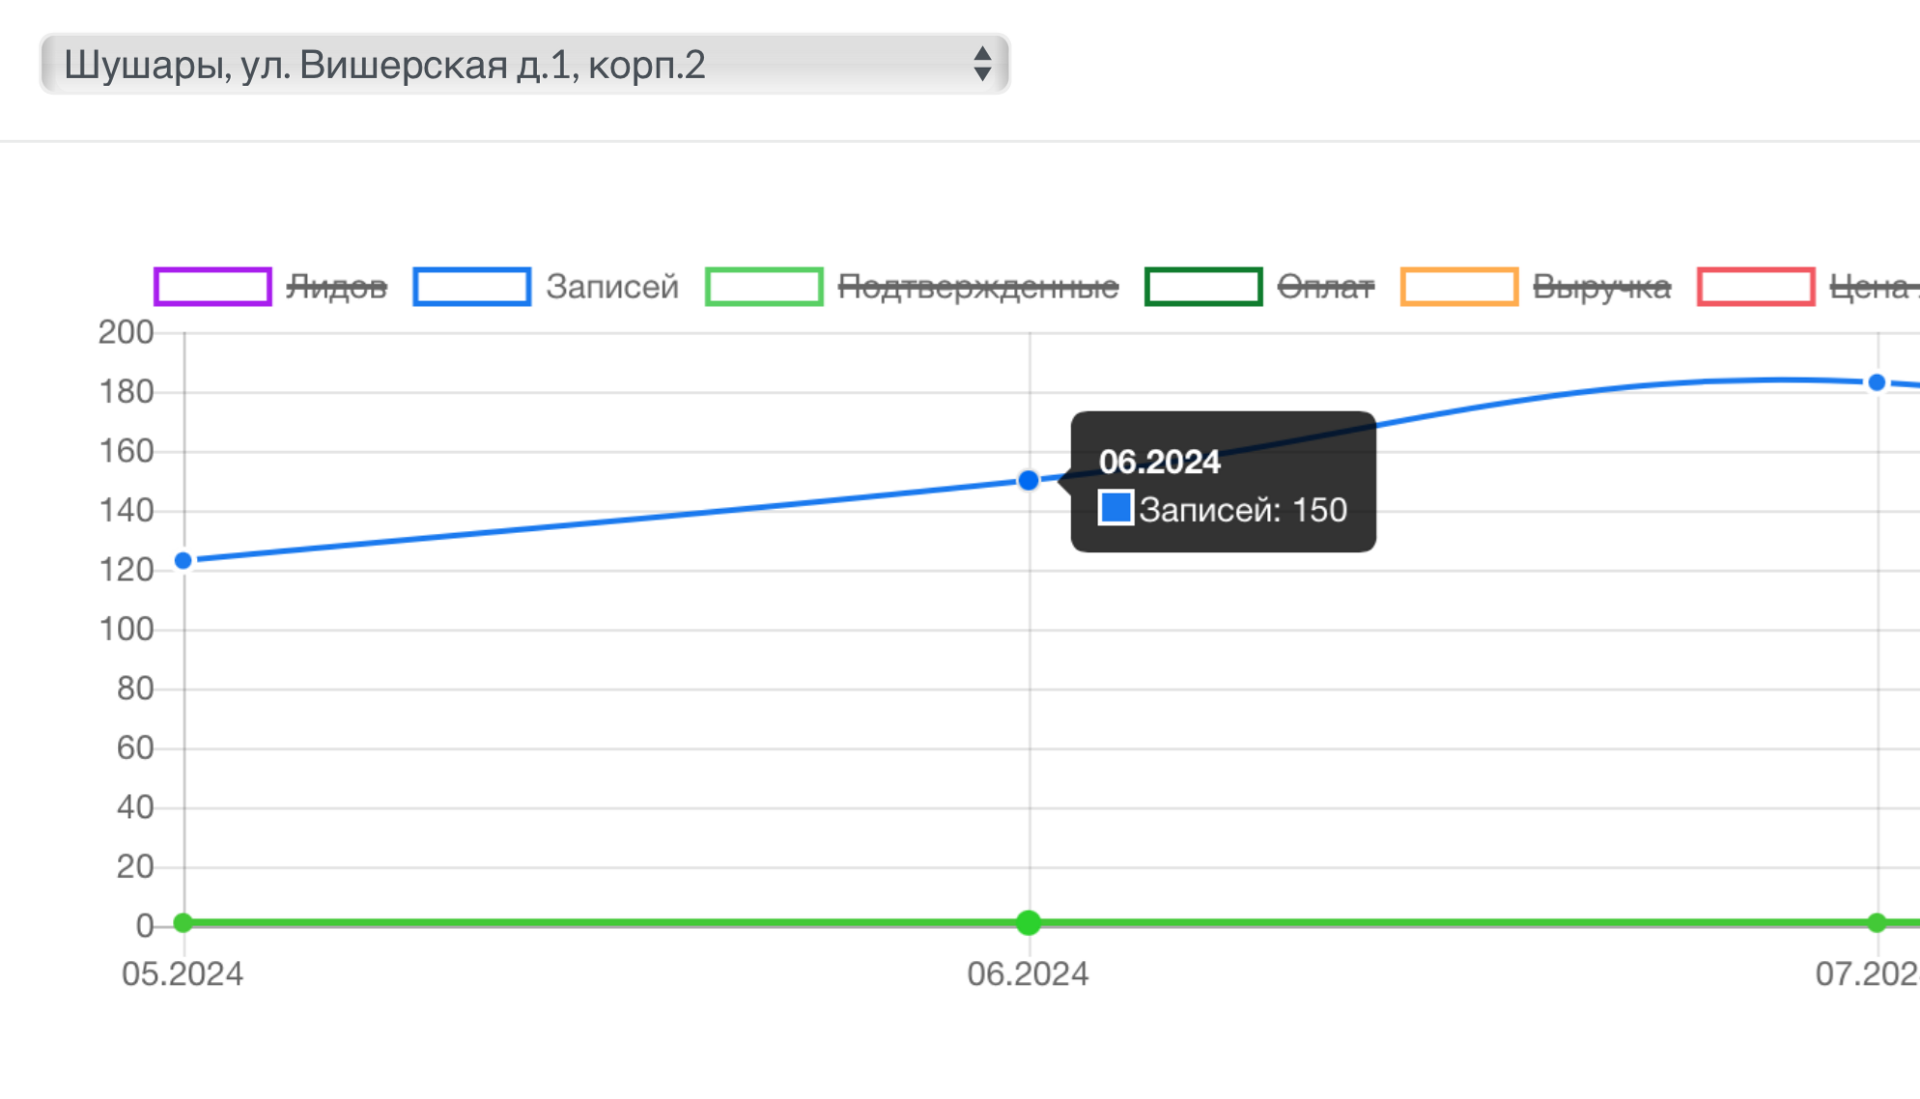Click the purple Лидов color box
This screenshot has height=1099, width=1920.
pos(213,287)
